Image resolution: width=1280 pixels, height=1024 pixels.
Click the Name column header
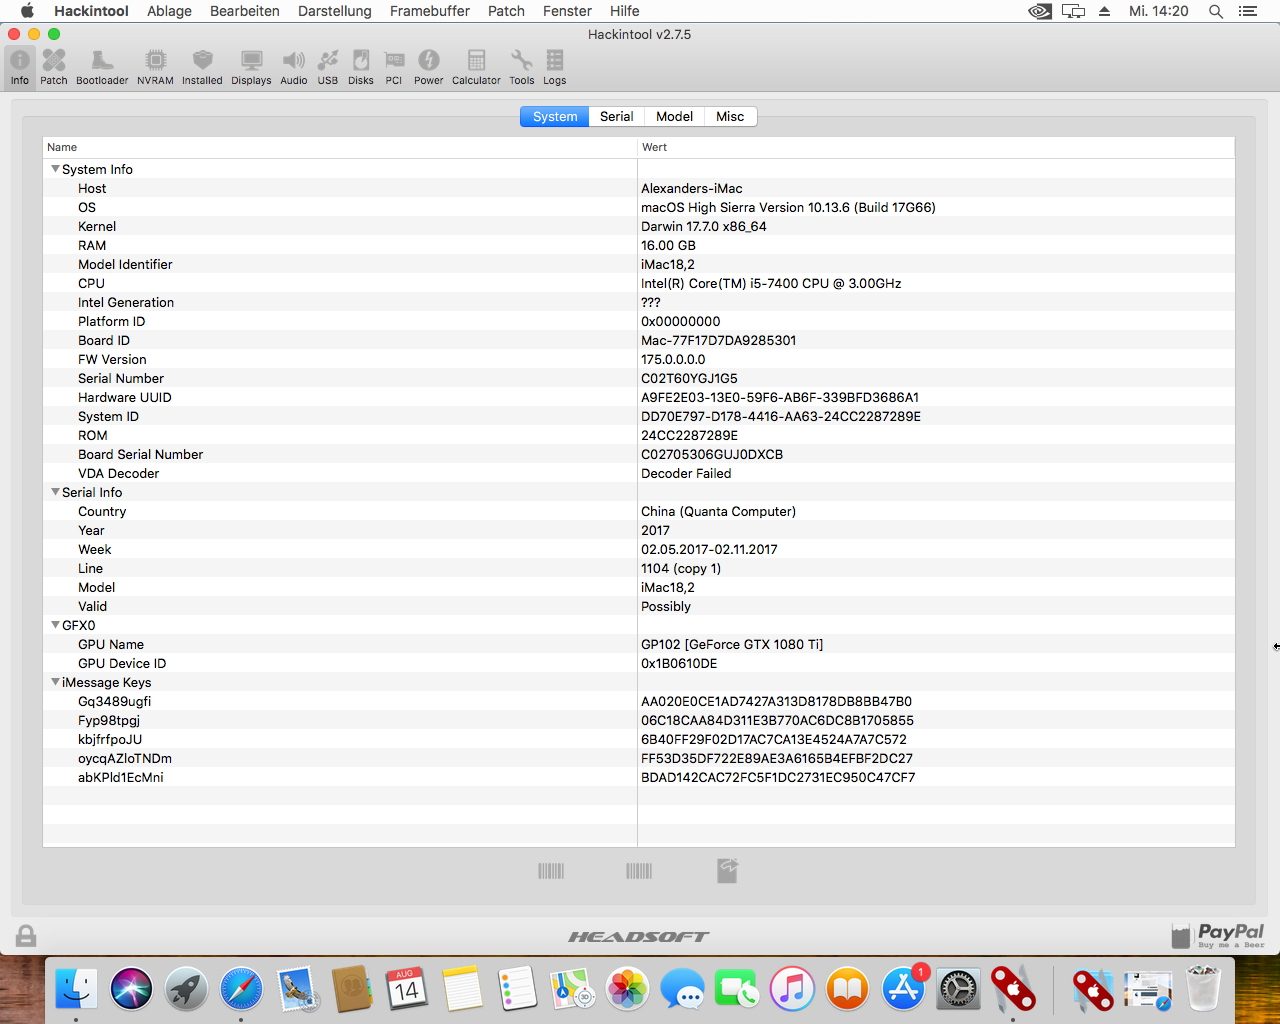coord(340,147)
